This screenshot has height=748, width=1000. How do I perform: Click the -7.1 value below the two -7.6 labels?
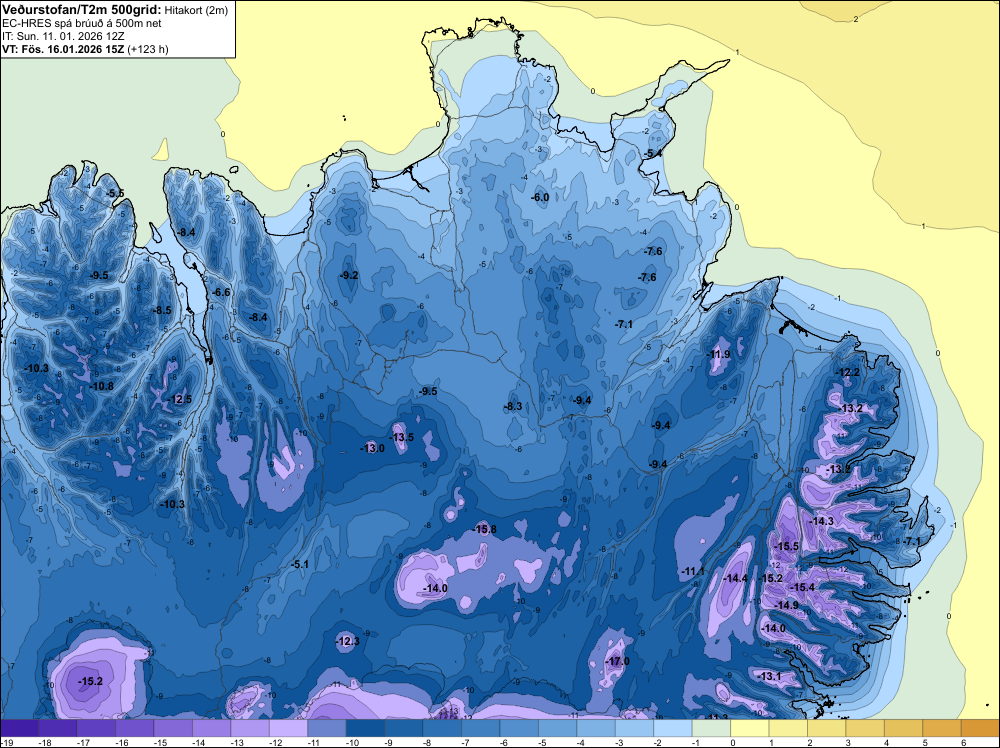click(624, 325)
